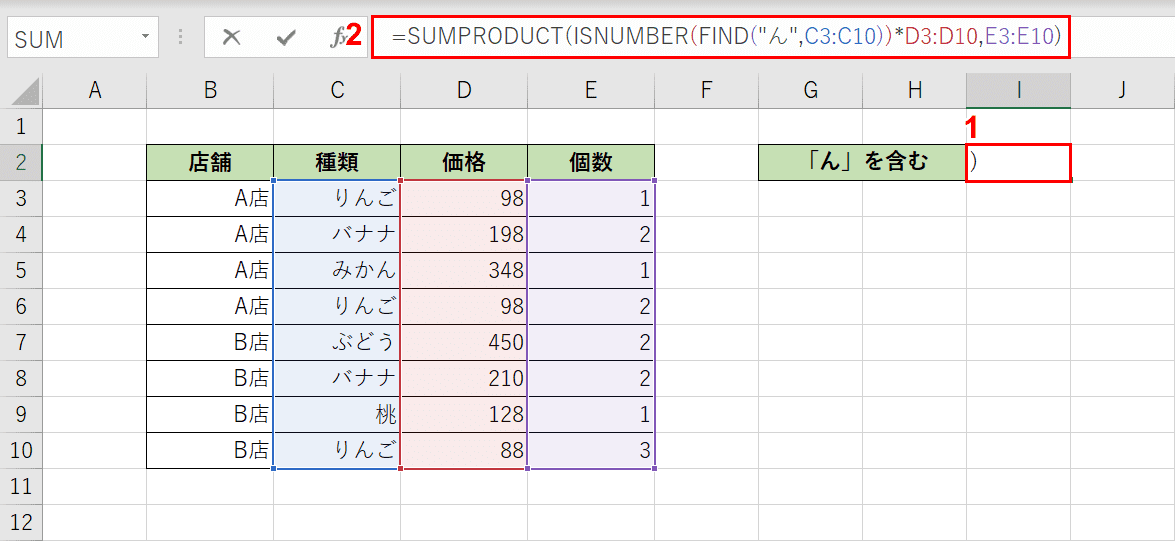Image resolution: width=1175 pixels, height=541 pixels.
Task: Select the price cell 128
Action: tap(464, 414)
